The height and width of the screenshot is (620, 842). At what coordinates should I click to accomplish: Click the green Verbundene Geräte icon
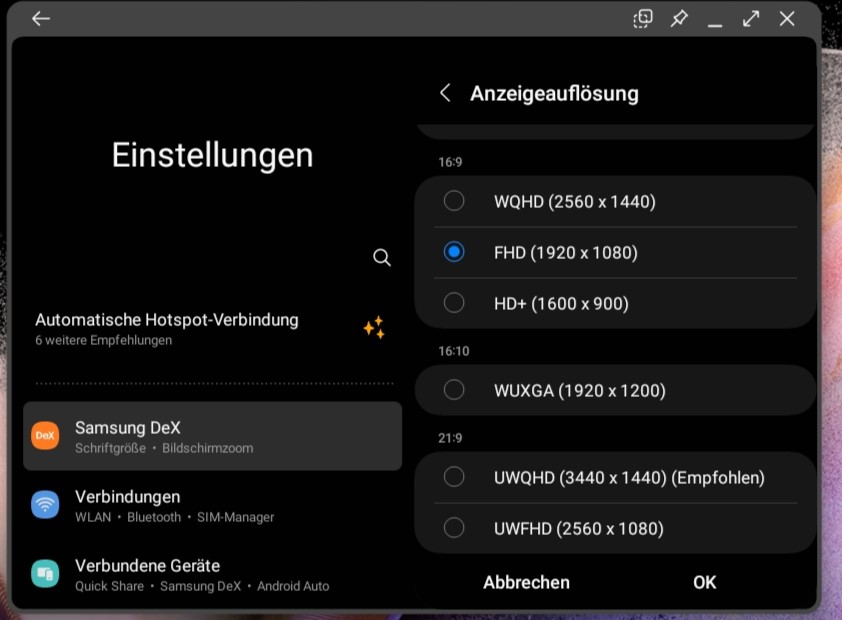click(x=44, y=573)
